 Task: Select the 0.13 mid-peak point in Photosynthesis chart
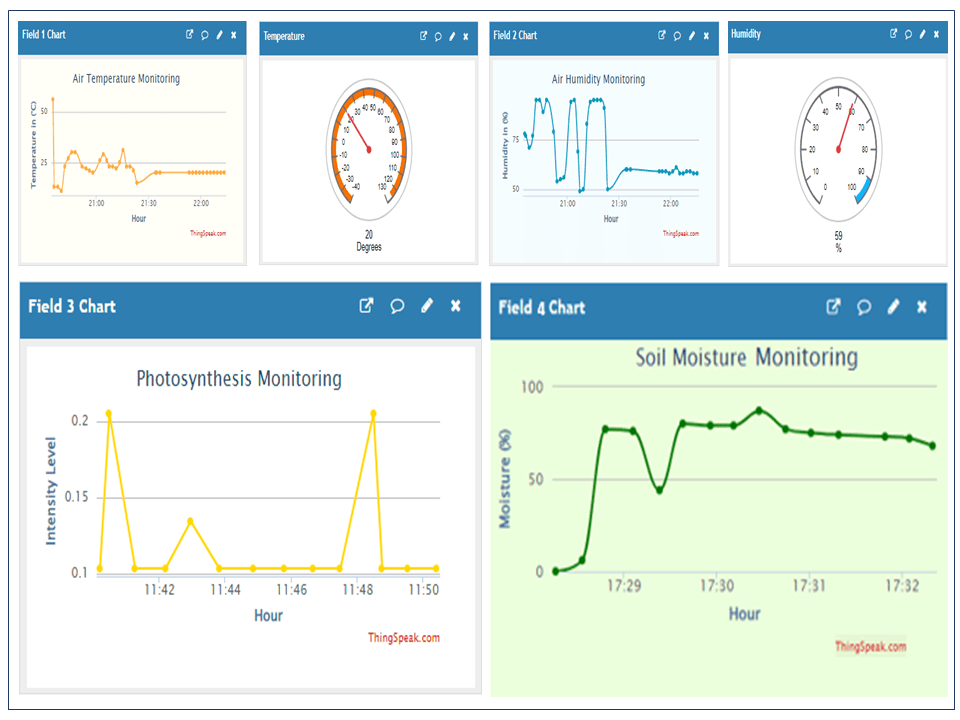[x=190, y=521]
